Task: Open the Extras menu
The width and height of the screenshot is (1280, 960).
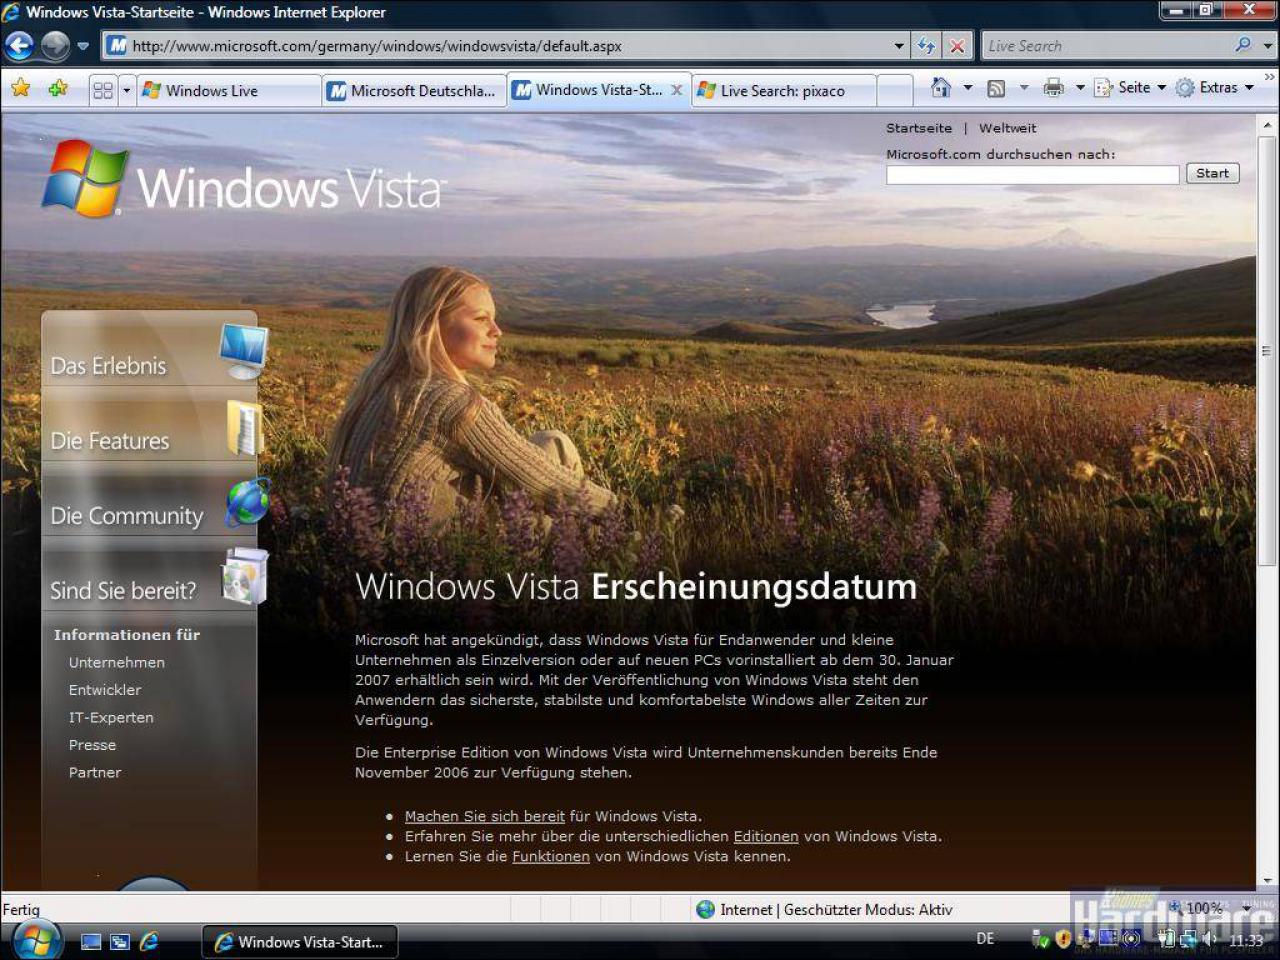Action: point(1215,88)
